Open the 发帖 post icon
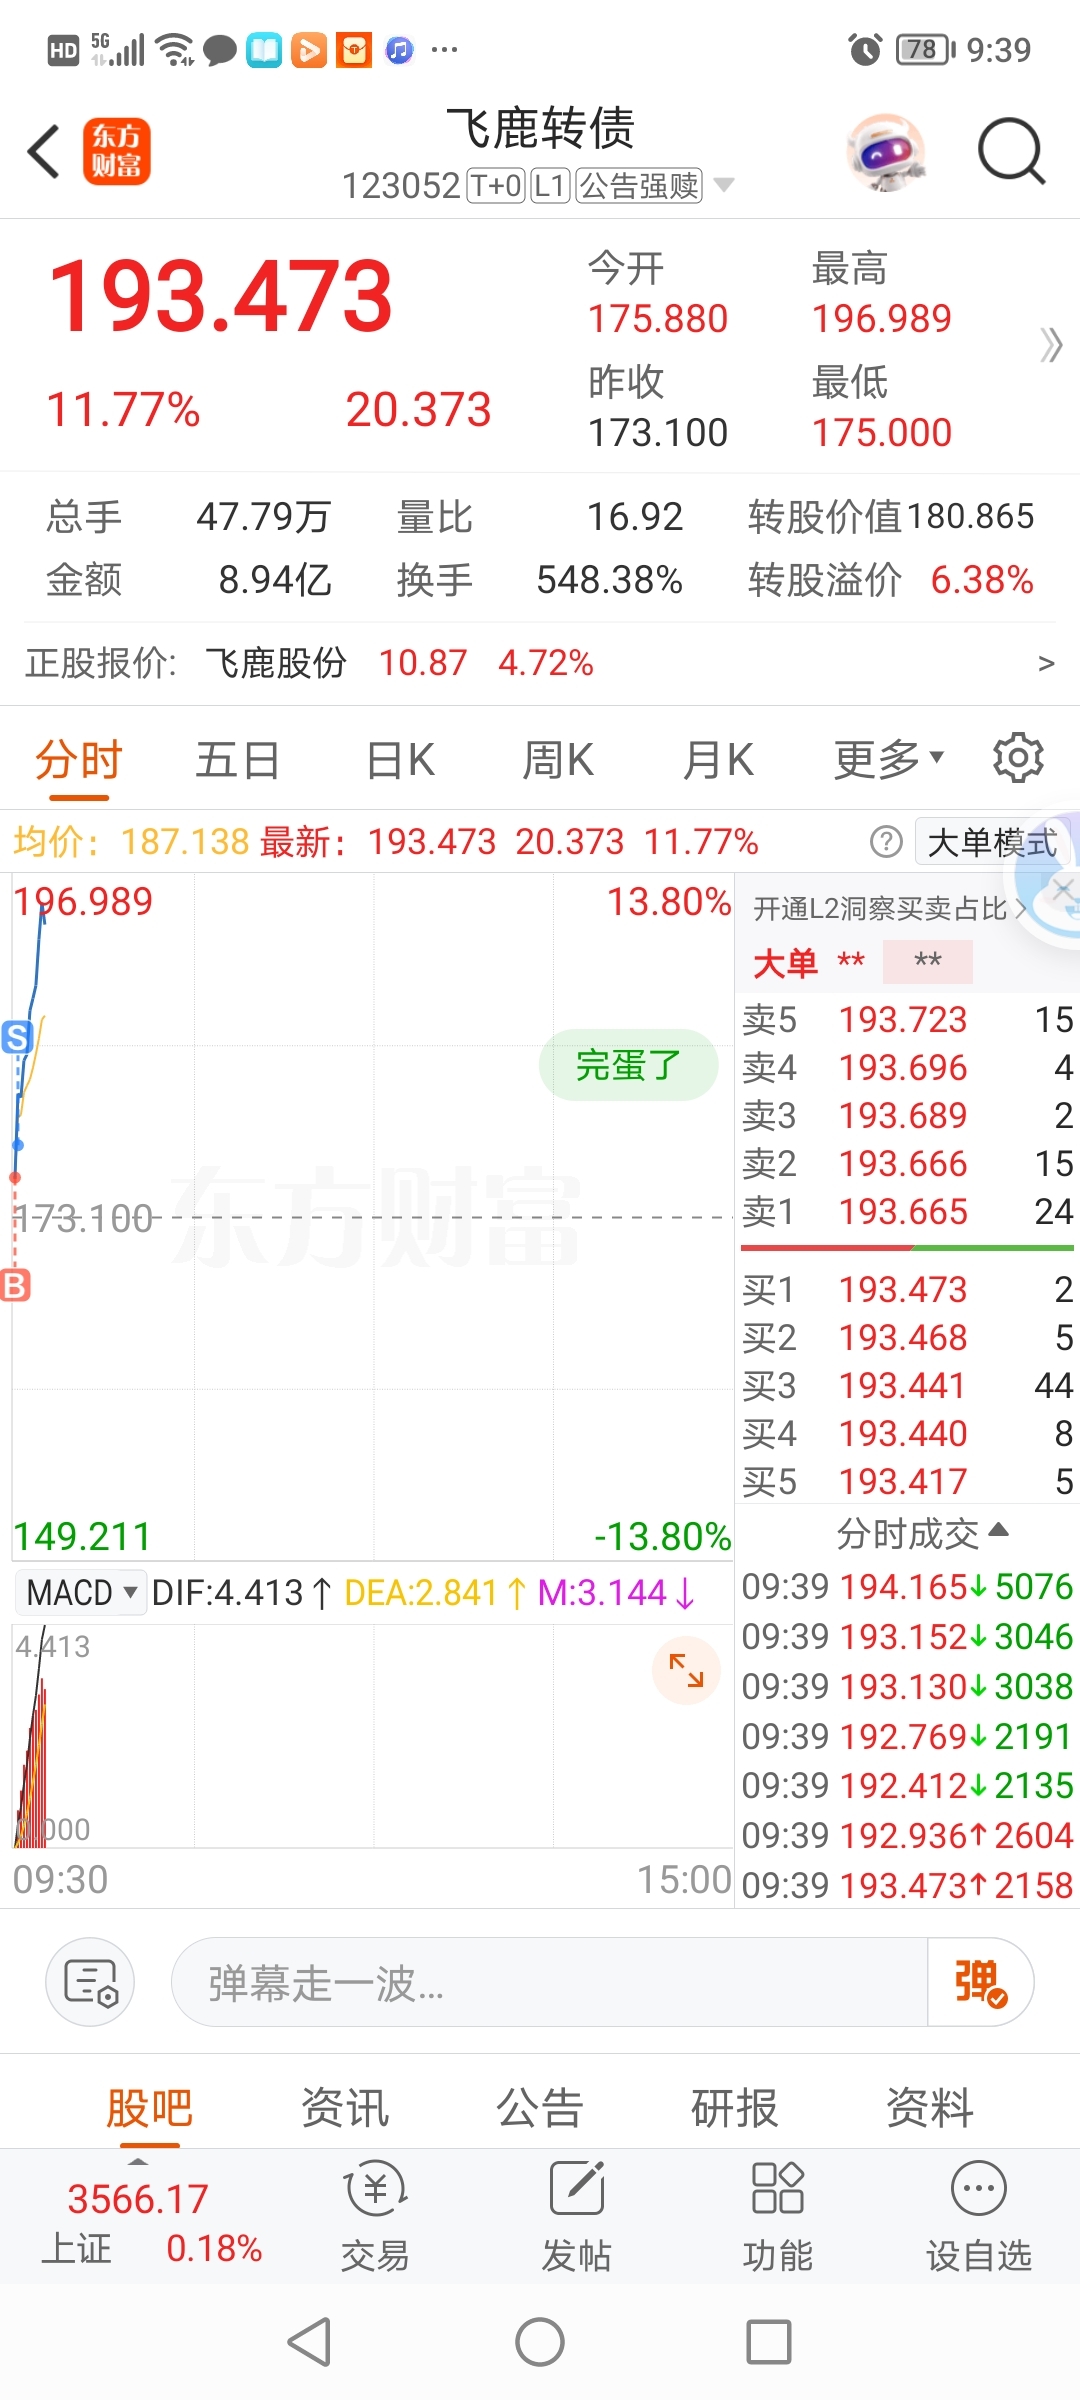The image size is (1080, 2400). (x=577, y=2214)
